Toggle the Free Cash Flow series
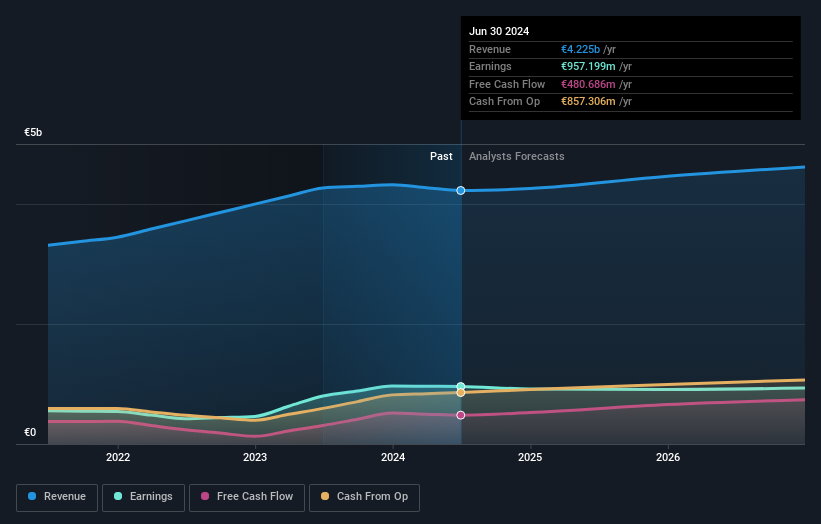821x524 pixels. click(247, 497)
